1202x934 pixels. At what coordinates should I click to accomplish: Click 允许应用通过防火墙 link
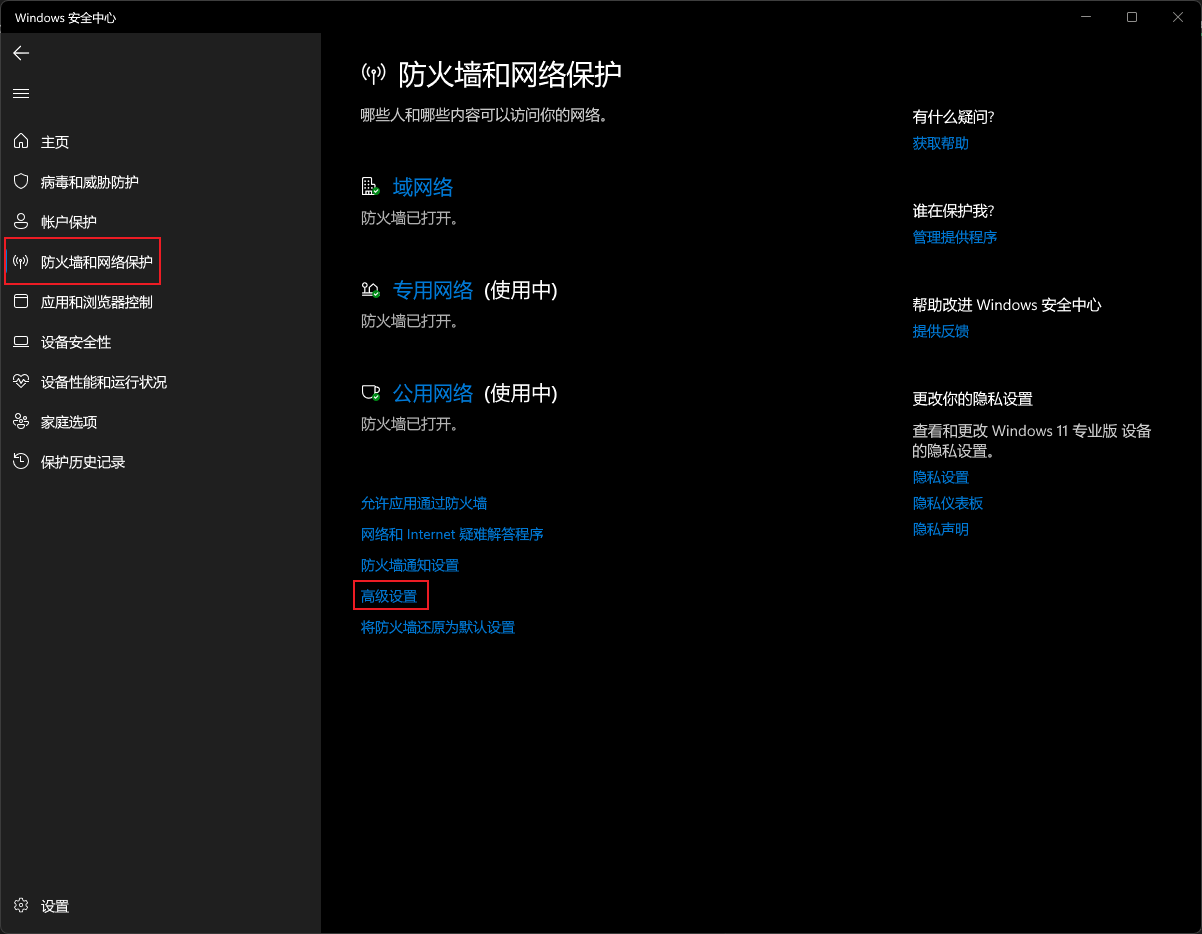point(424,503)
